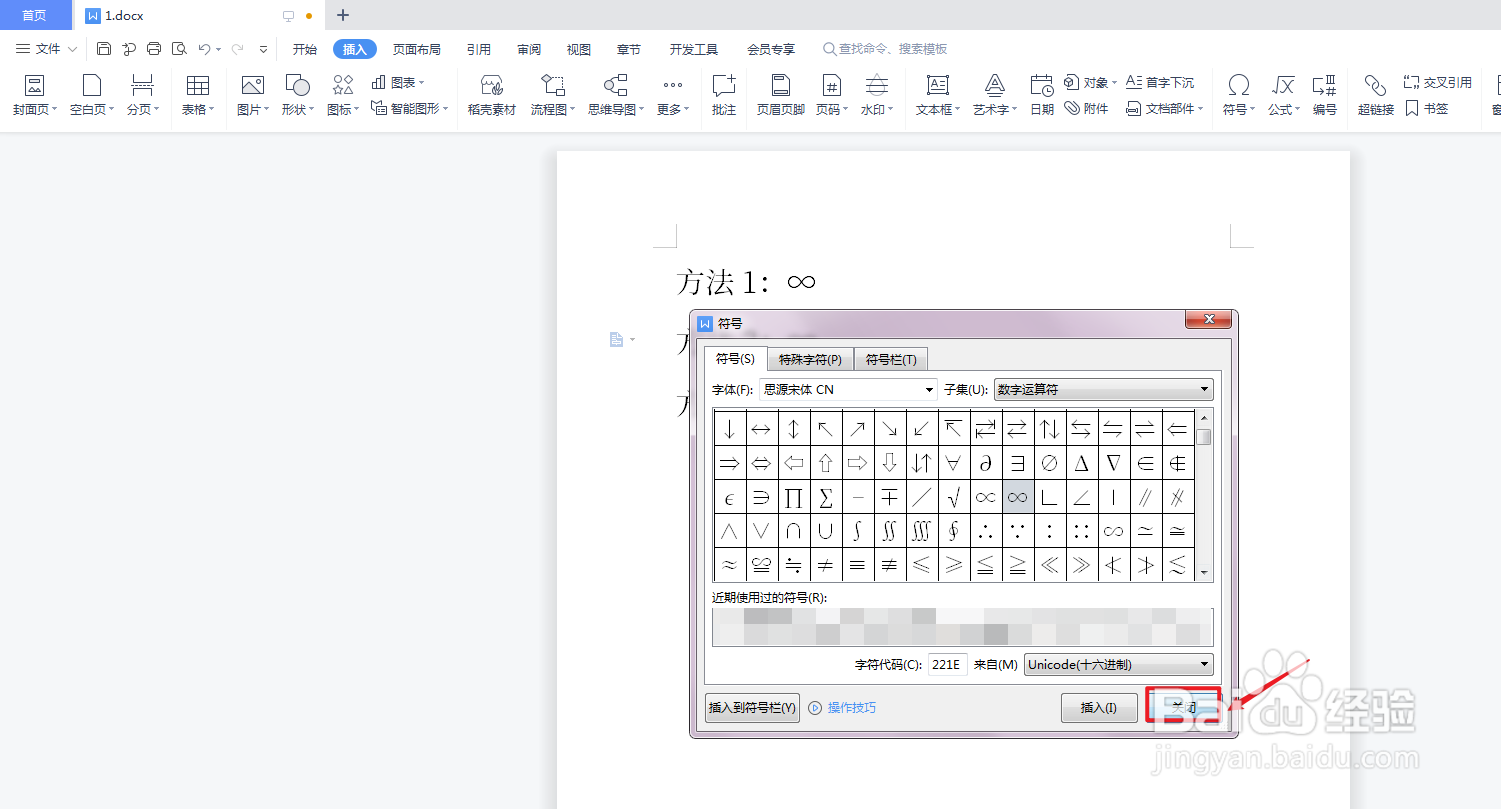
Task: Click the Picture (图片) insert icon
Action: pos(253,96)
